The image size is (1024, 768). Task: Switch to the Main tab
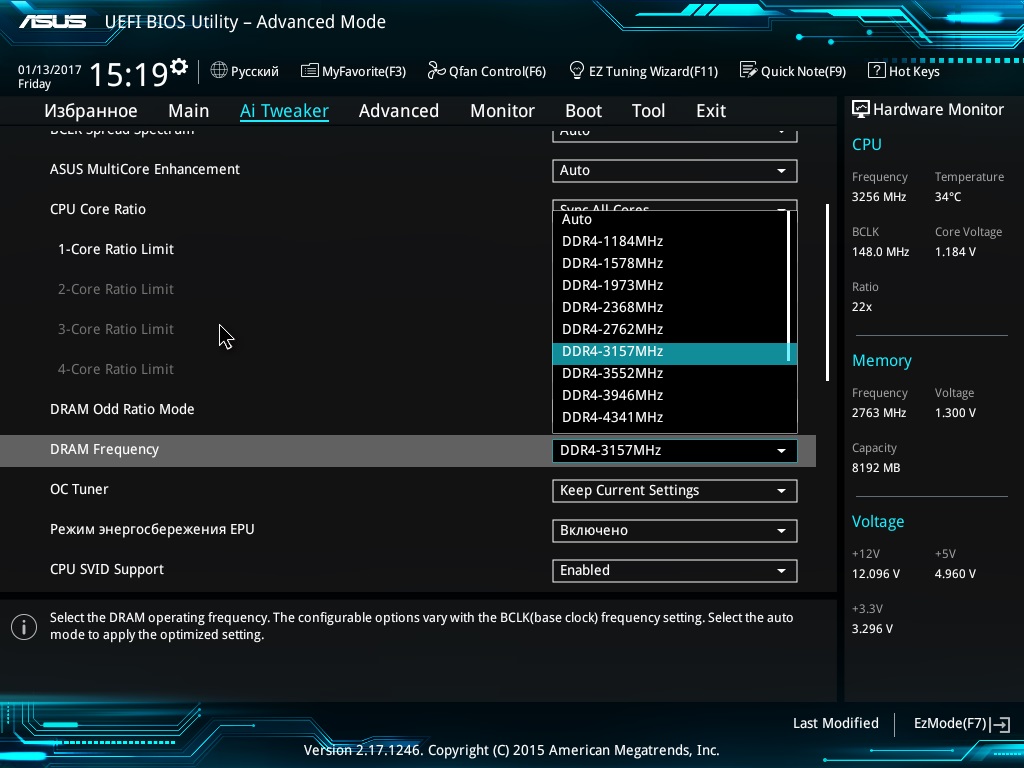click(189, 110)
